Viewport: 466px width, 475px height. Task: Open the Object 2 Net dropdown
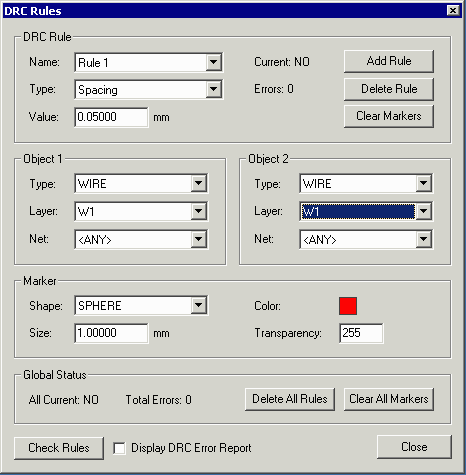coord(366,239)
